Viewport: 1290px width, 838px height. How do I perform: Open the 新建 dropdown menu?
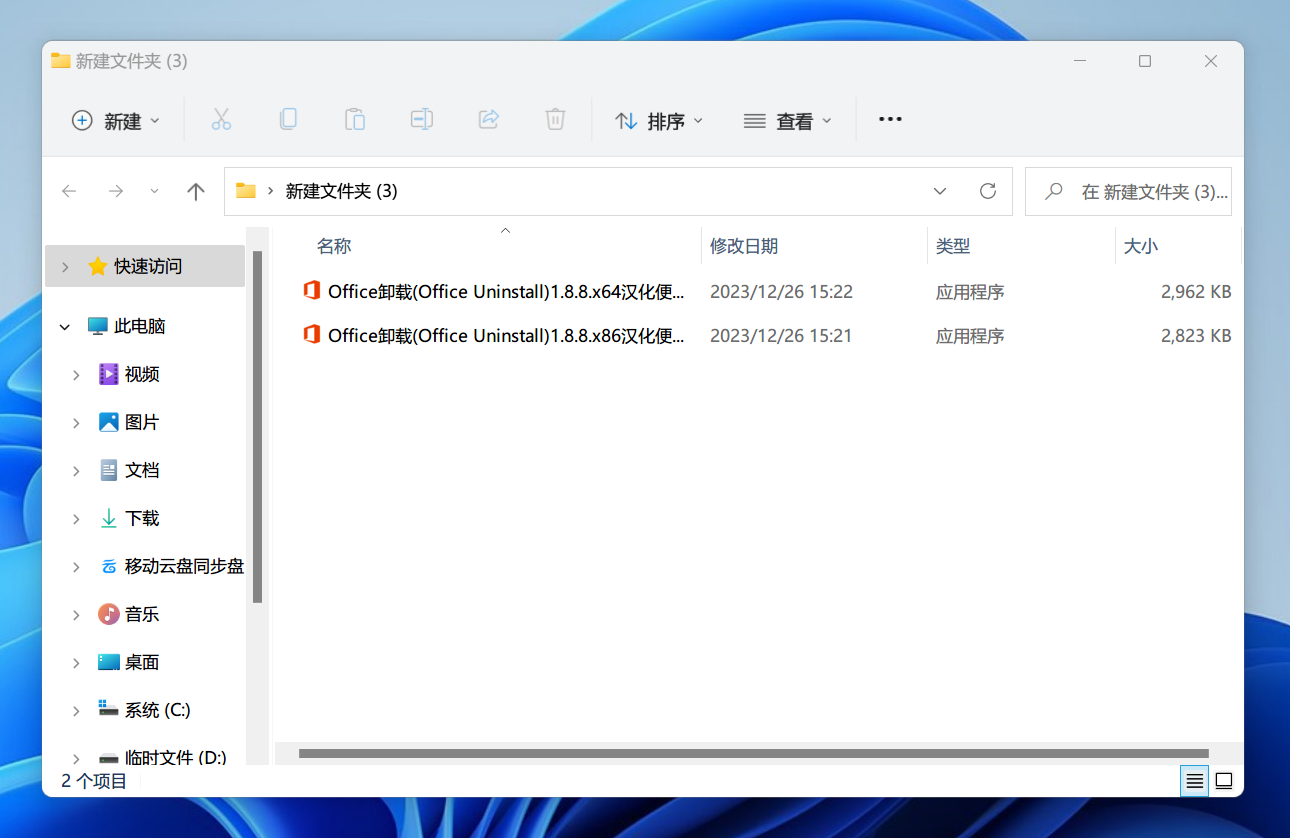(115, 121)
